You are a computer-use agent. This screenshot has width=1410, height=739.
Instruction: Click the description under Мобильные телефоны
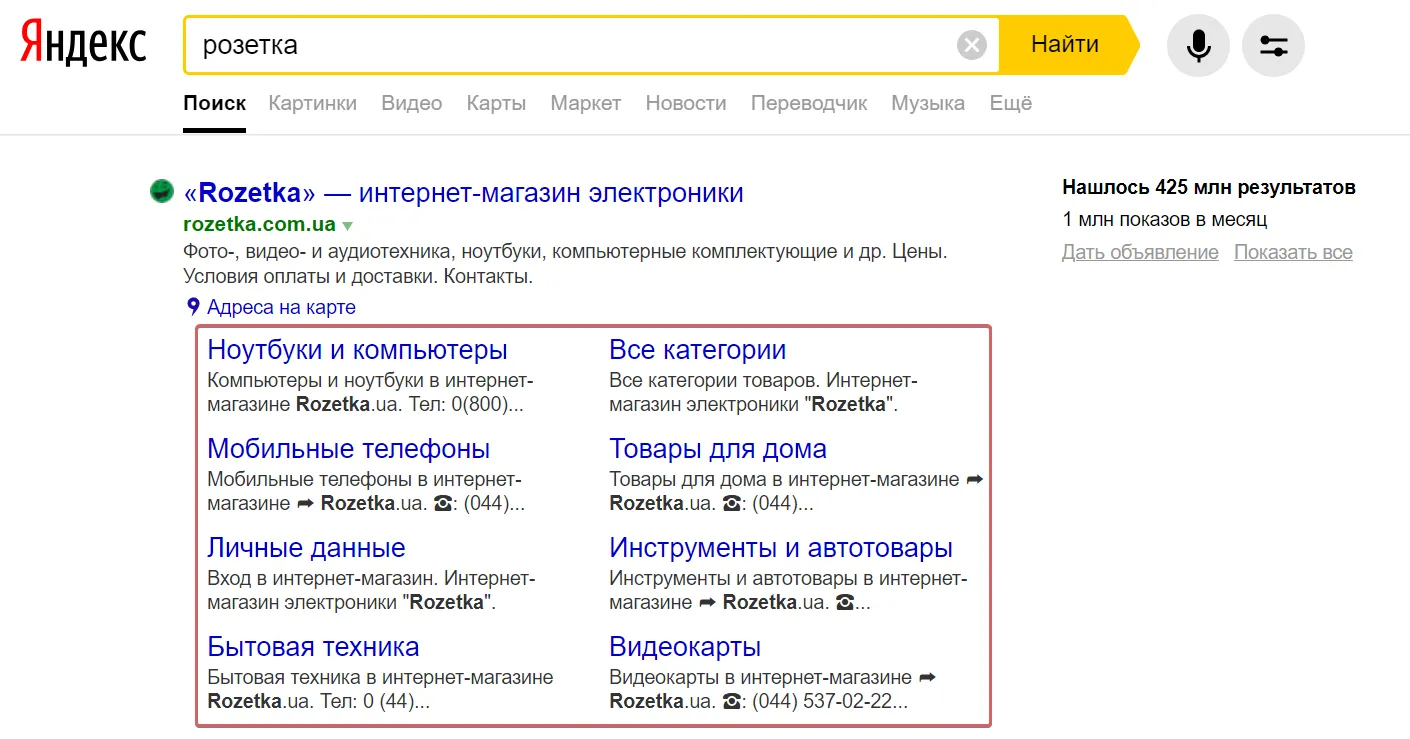coord(366,491)
